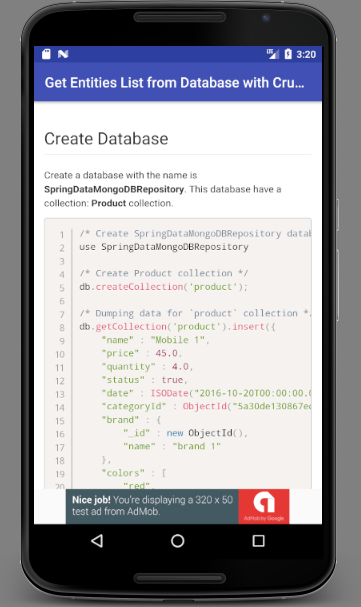Click line number 16 in code gutter
Image resolution: width=361 pixels, height=607 pixels.
[x=60, y=434]
